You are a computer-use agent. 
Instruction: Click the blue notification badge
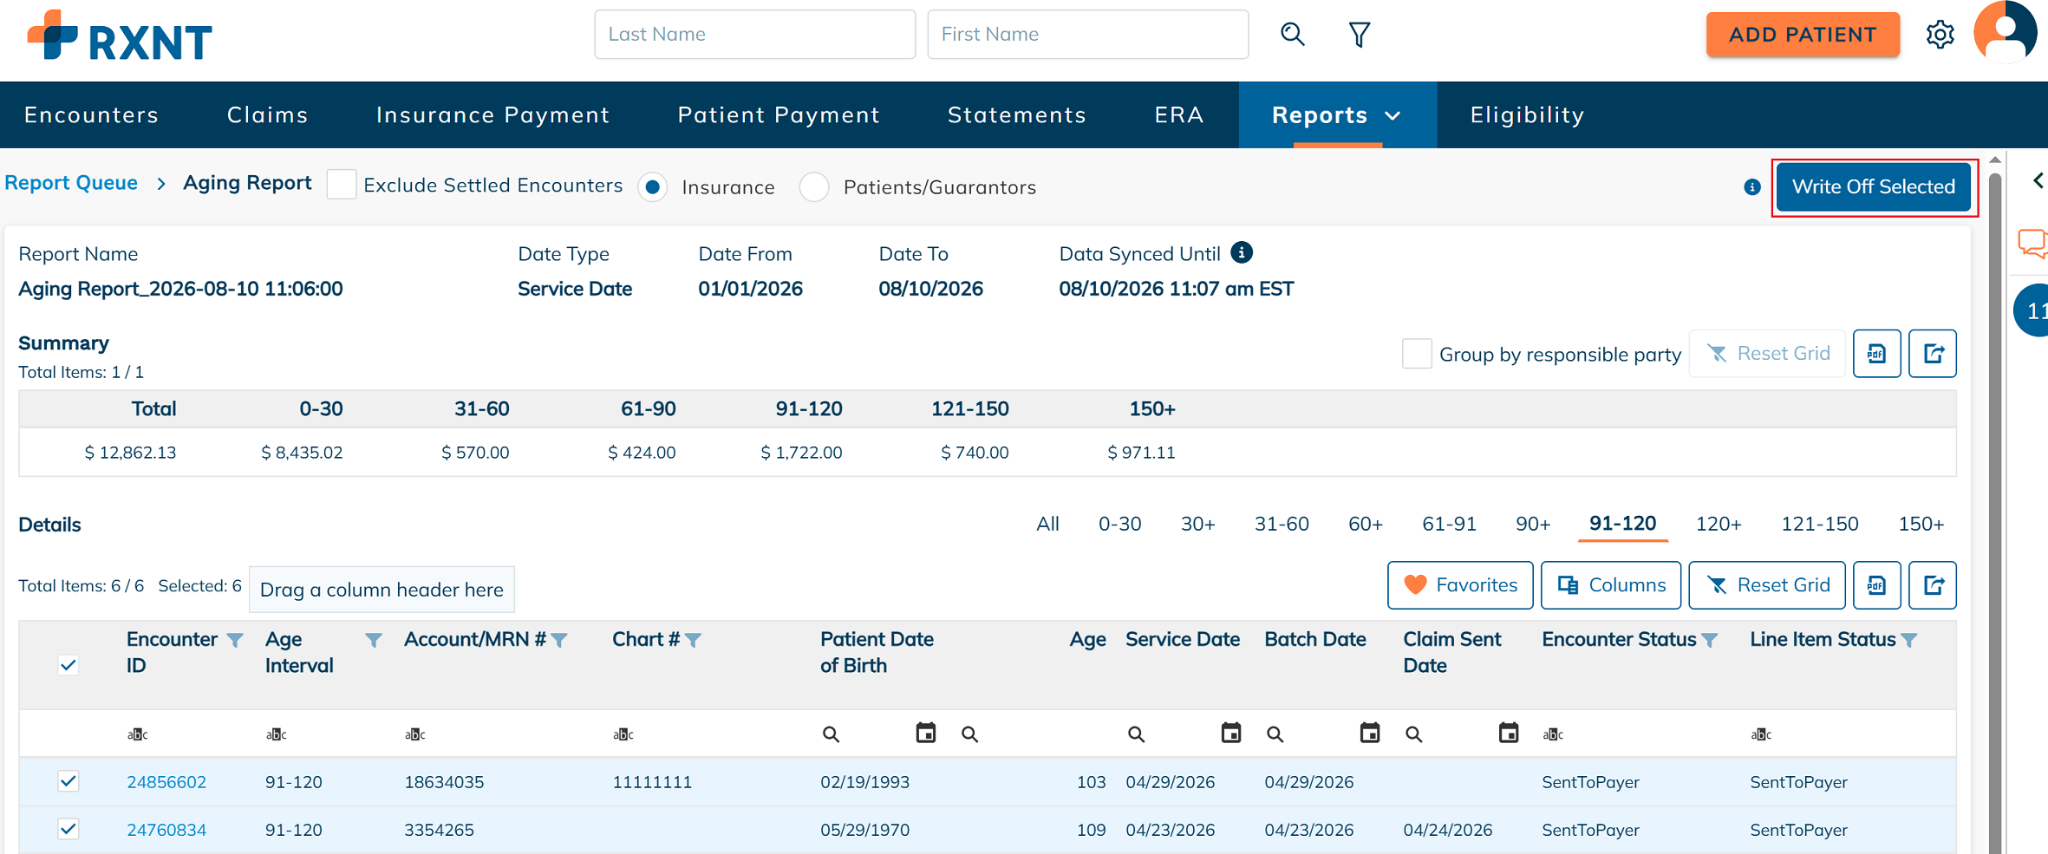pos(2031,311)
